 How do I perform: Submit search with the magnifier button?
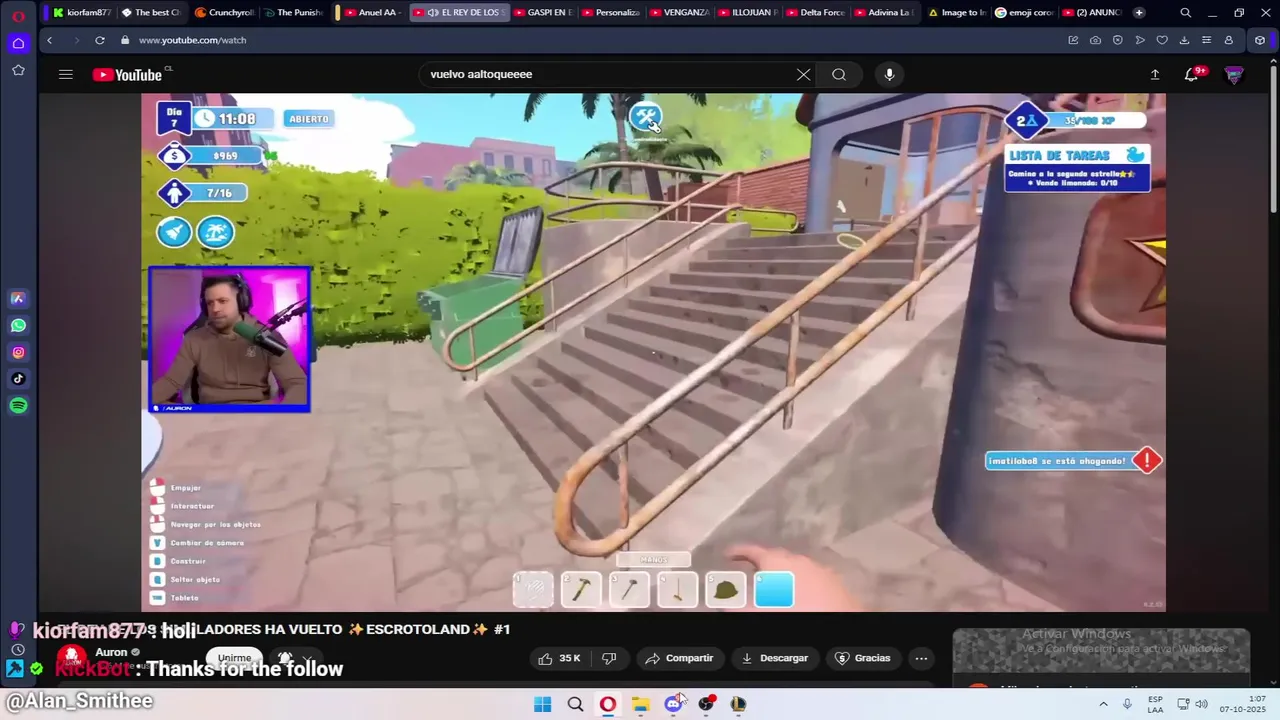[839, 74]
